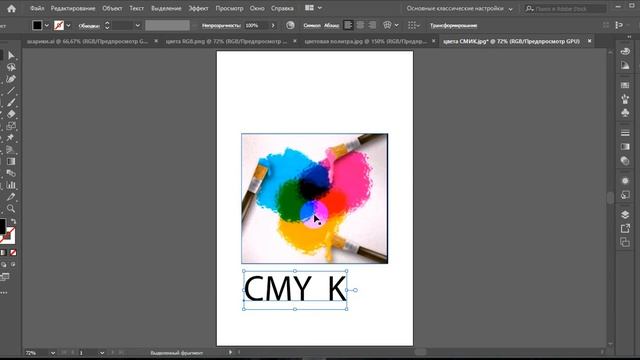
Task: Open the Просмотр menu
Action: [x=229, y=8]
